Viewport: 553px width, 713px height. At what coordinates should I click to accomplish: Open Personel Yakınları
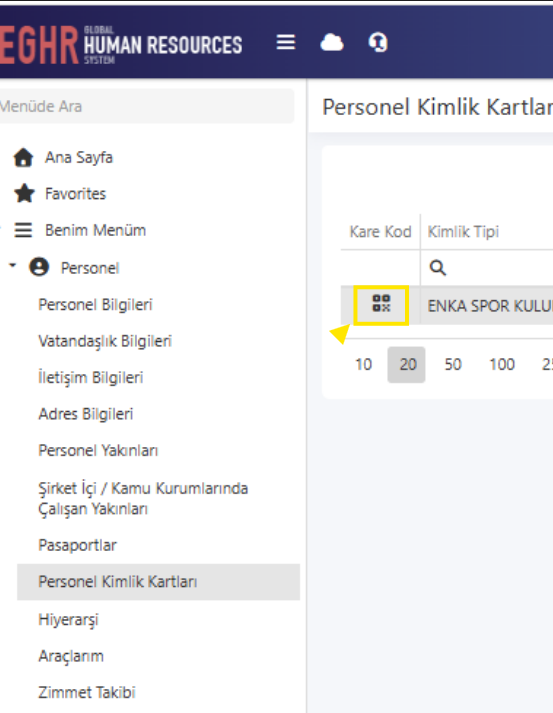(x=98, y=450)
